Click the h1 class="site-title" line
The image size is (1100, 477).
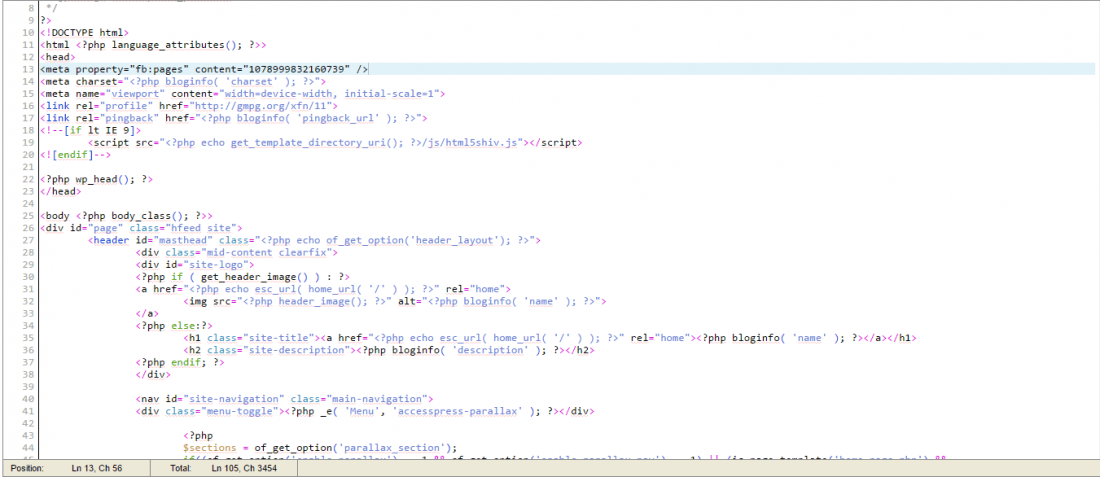[549, 337]
